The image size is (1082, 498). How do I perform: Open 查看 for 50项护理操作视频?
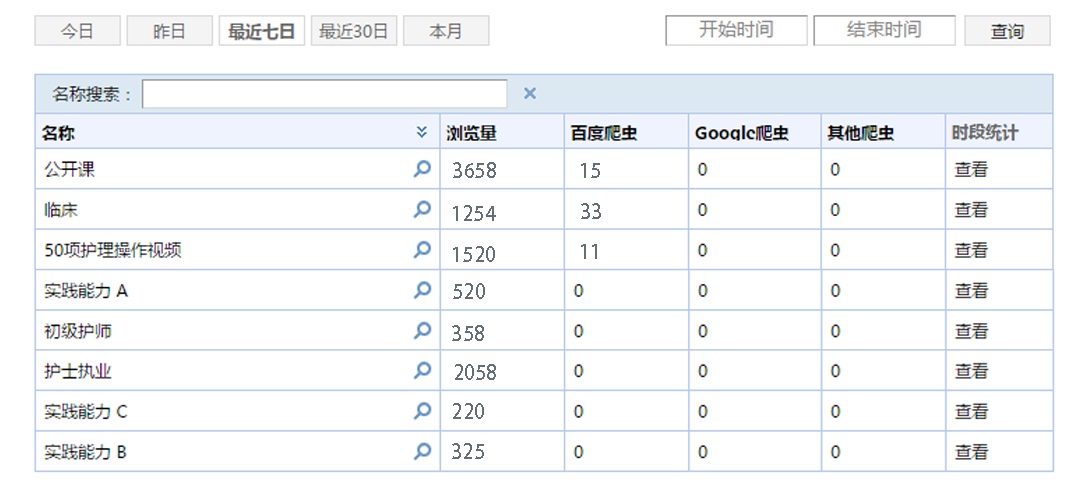pyautogui.click(x=971, y=250)
